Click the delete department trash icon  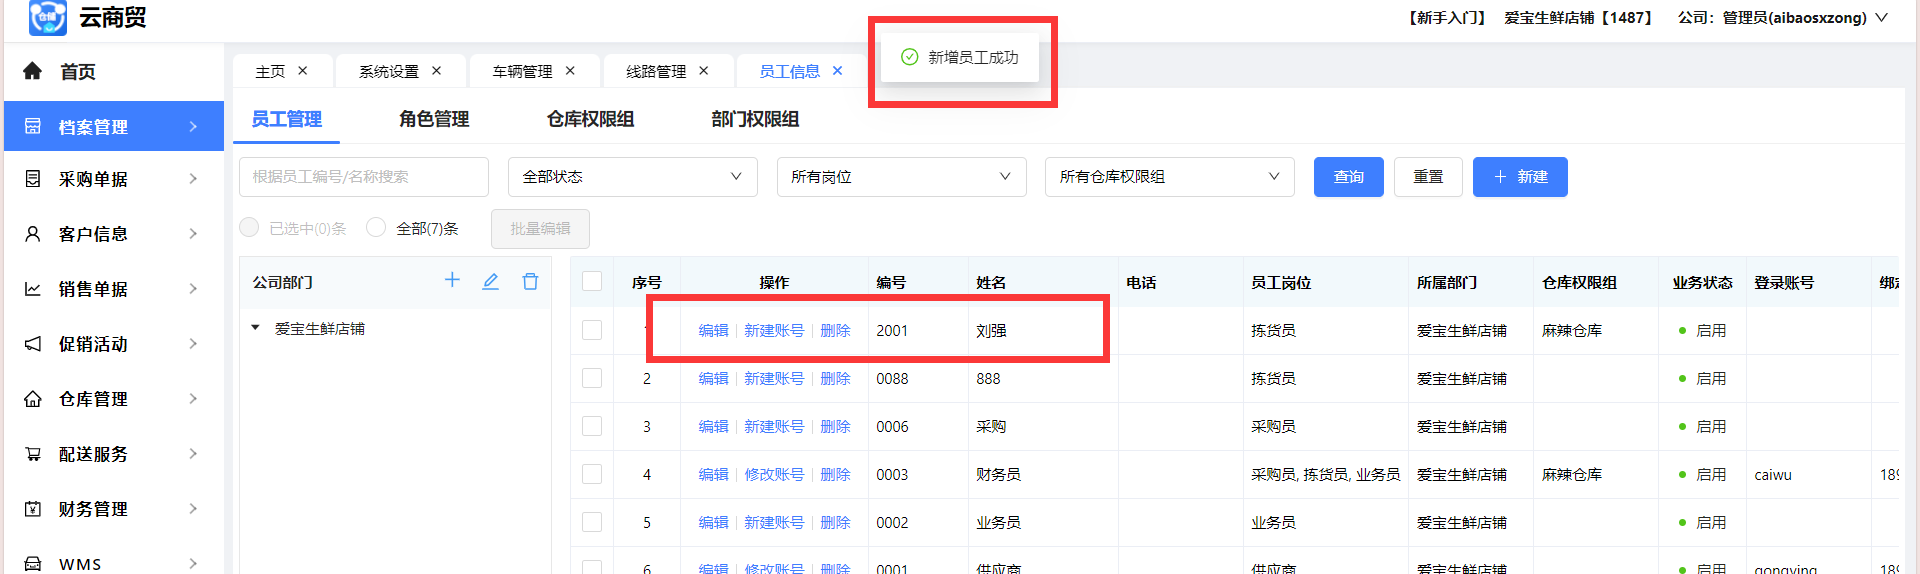coord(530,282)
